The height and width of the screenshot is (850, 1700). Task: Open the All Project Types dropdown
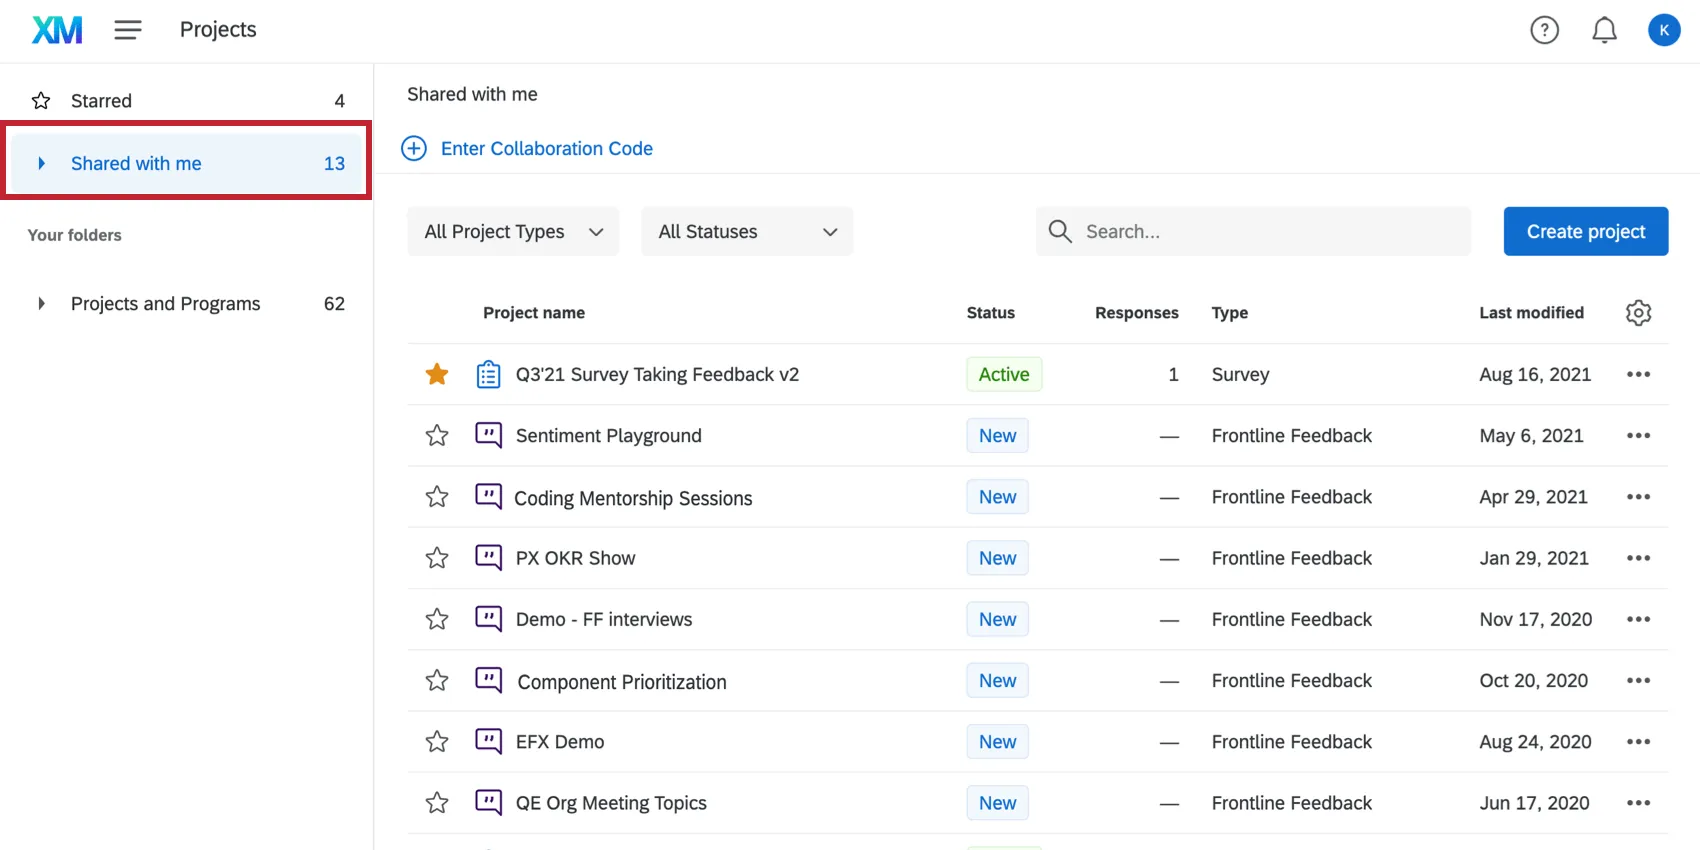click(513, 232)
